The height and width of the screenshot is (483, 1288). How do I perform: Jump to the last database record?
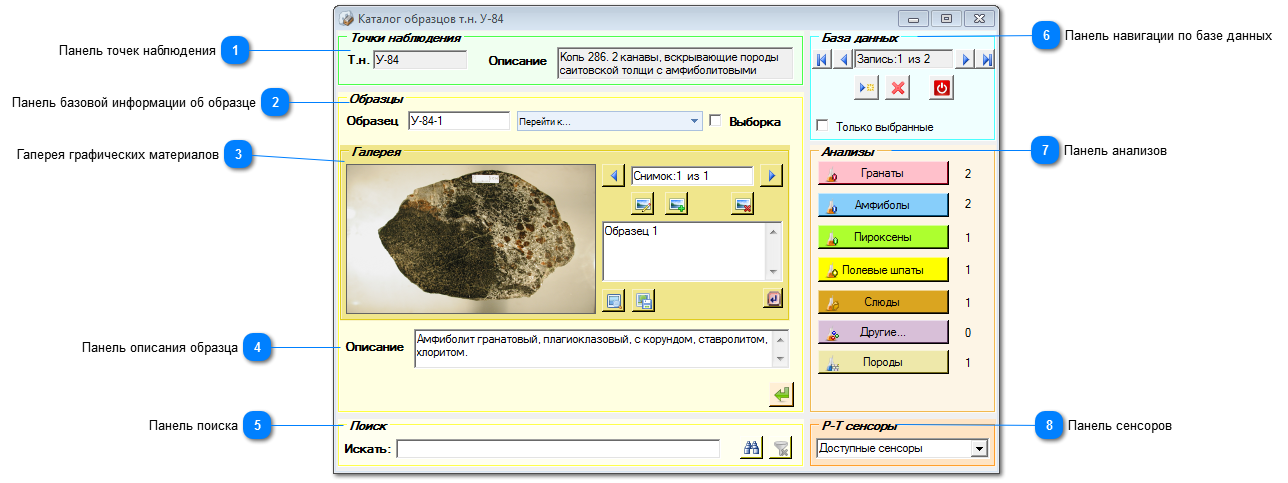[x=988, y=60]
